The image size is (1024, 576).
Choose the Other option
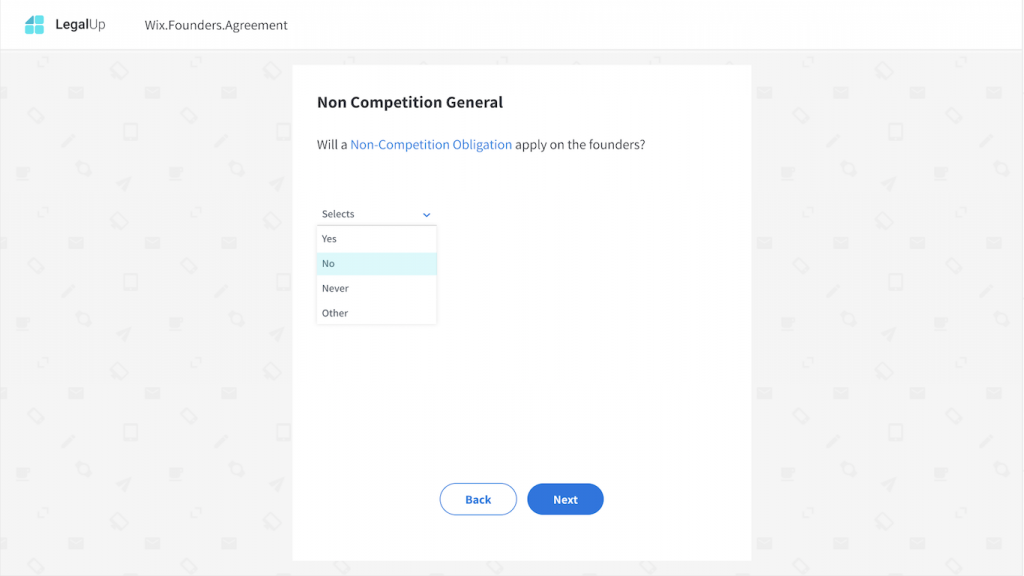pos(376,313)
